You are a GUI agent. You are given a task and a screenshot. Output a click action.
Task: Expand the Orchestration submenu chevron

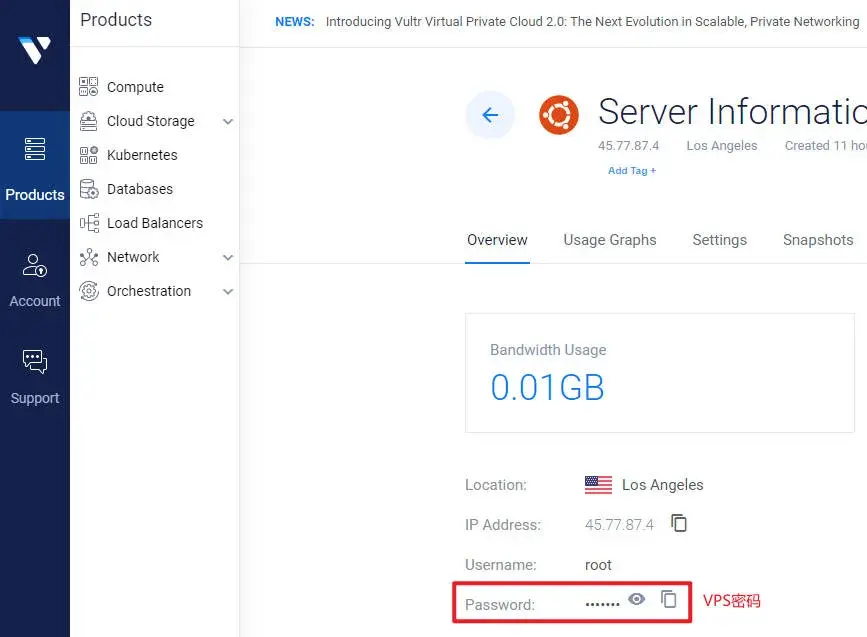coord(228,291)
